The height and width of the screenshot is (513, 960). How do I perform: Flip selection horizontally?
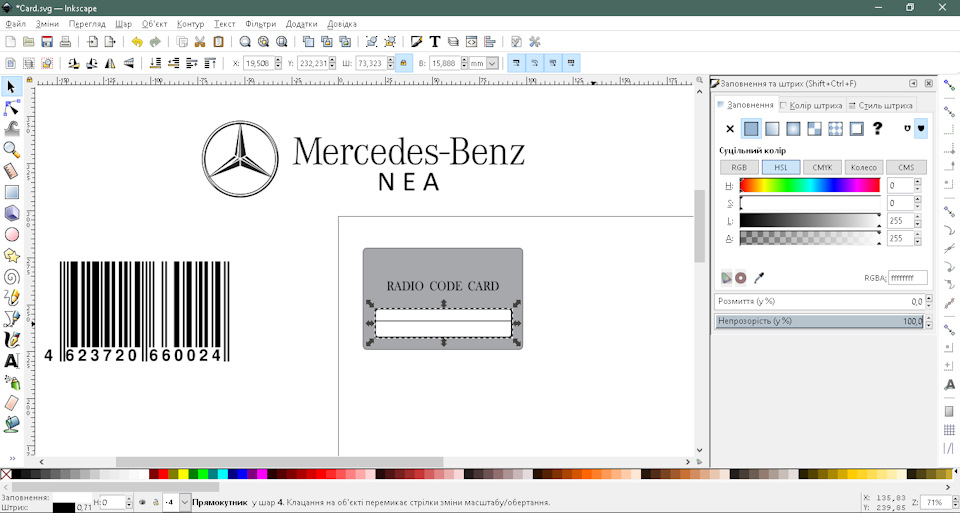point(110,63)
